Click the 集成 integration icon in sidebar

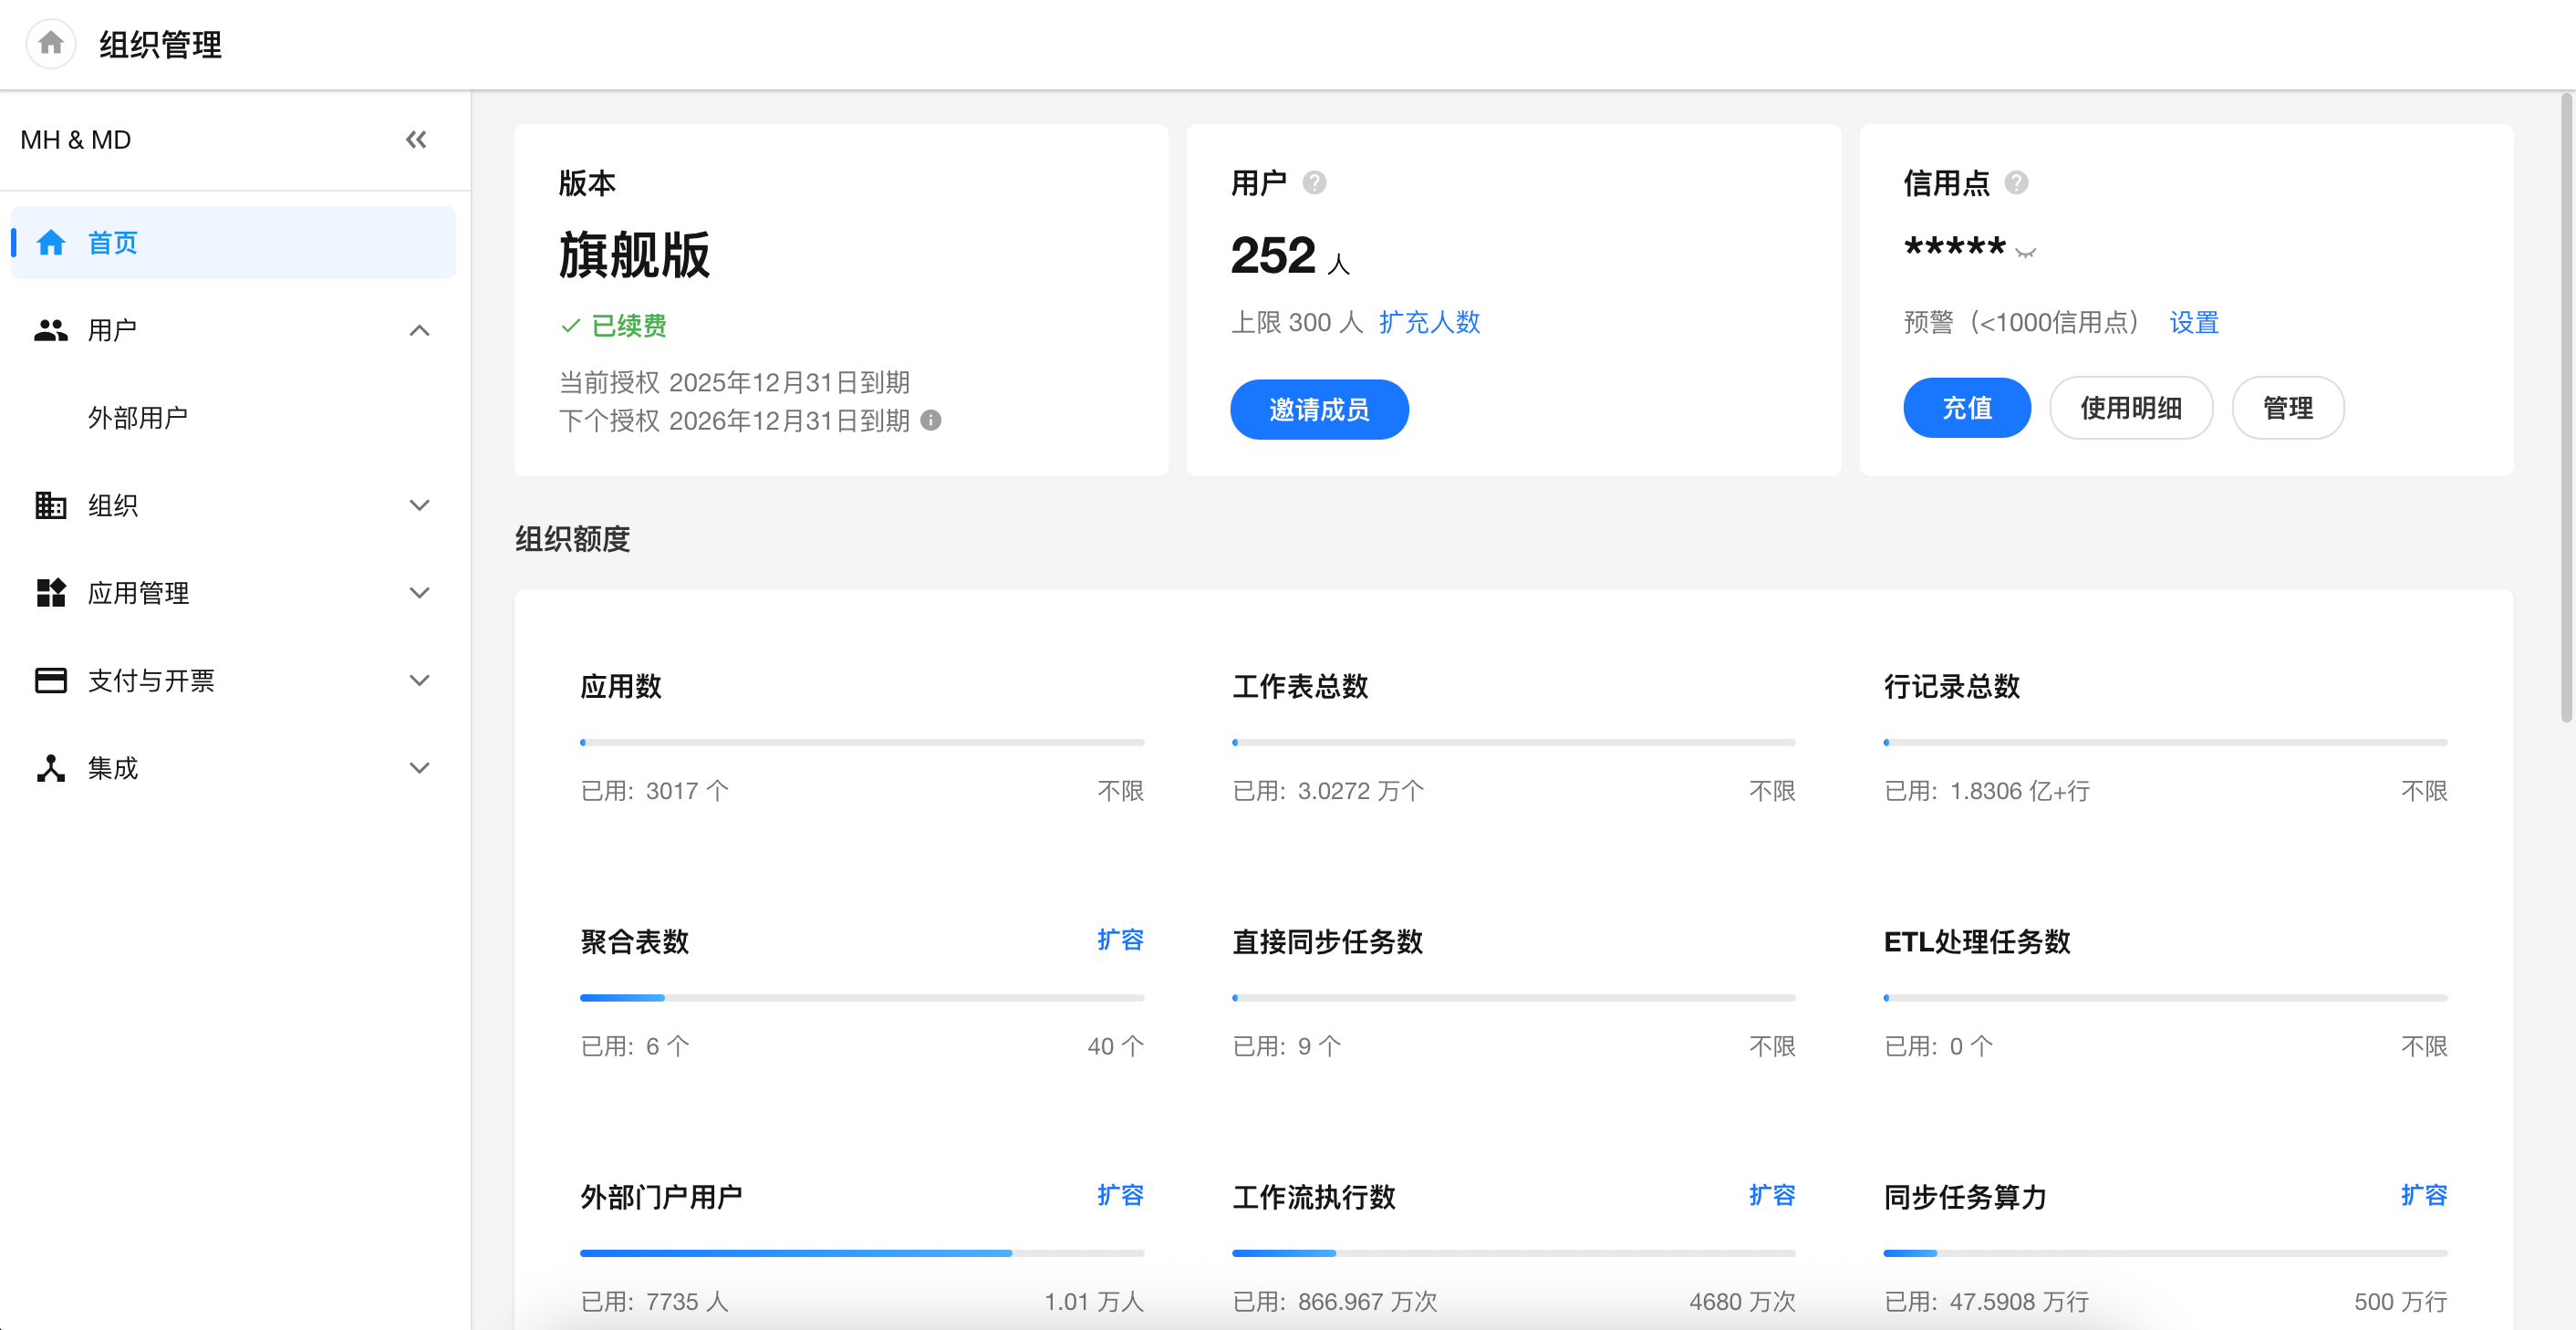50,768
